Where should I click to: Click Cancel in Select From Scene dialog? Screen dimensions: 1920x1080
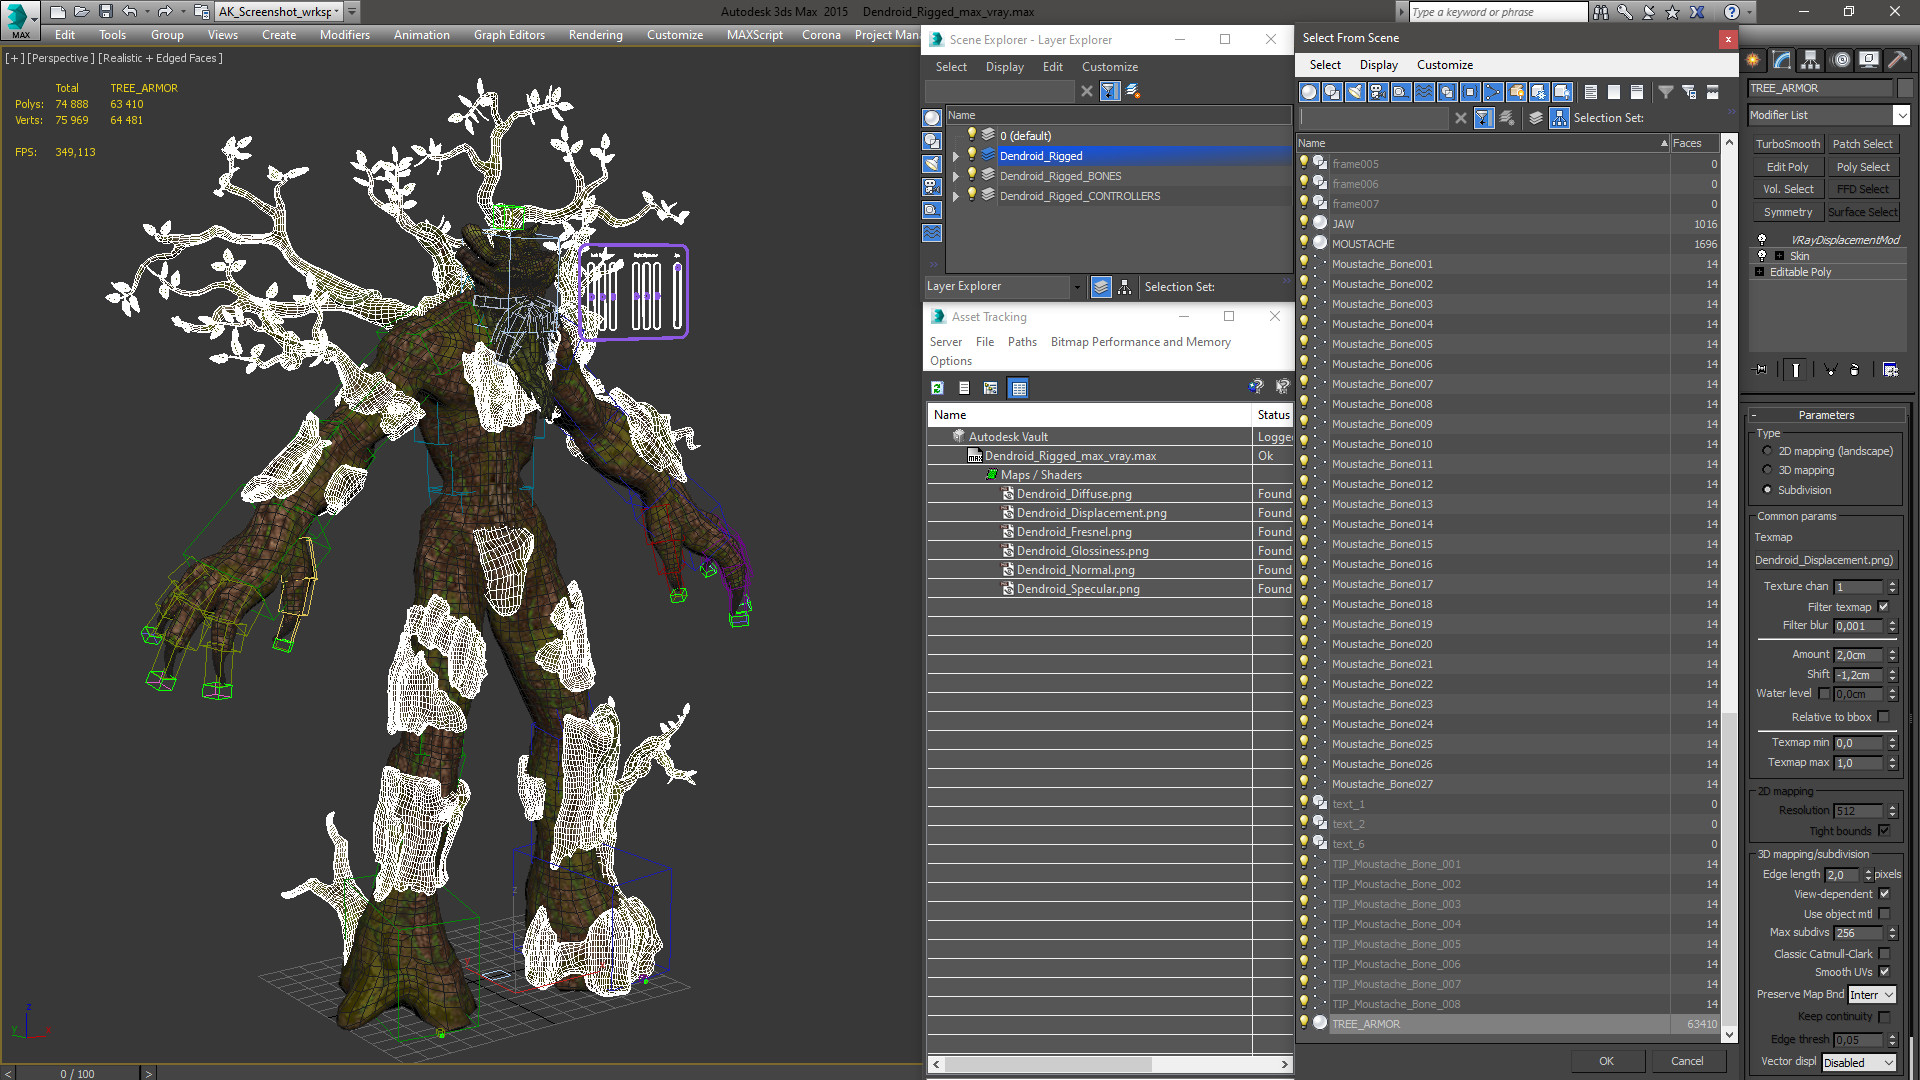pos(1687,1061)
